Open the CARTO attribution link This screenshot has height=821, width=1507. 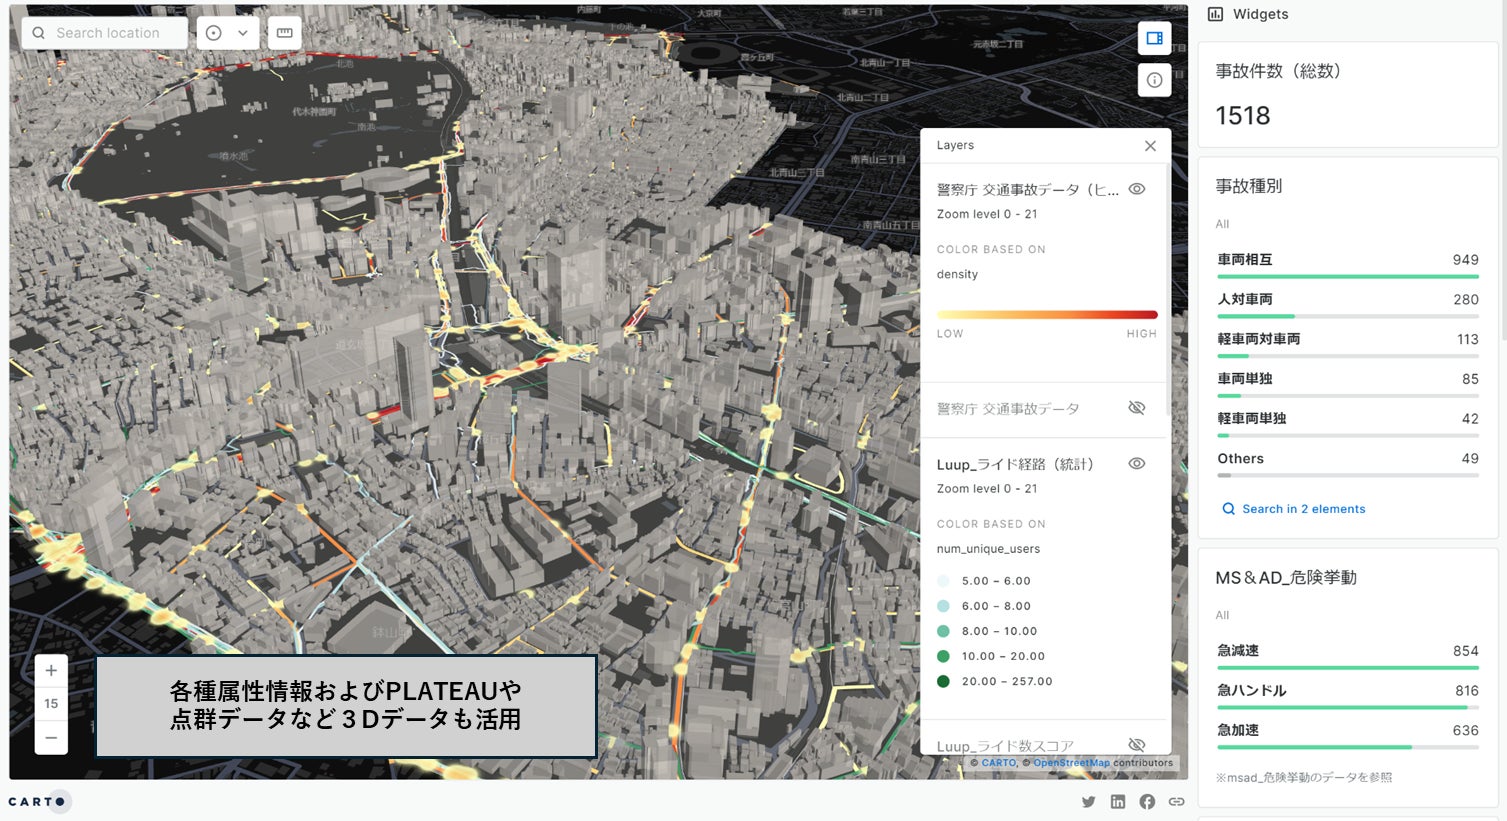tap(998, 763)
